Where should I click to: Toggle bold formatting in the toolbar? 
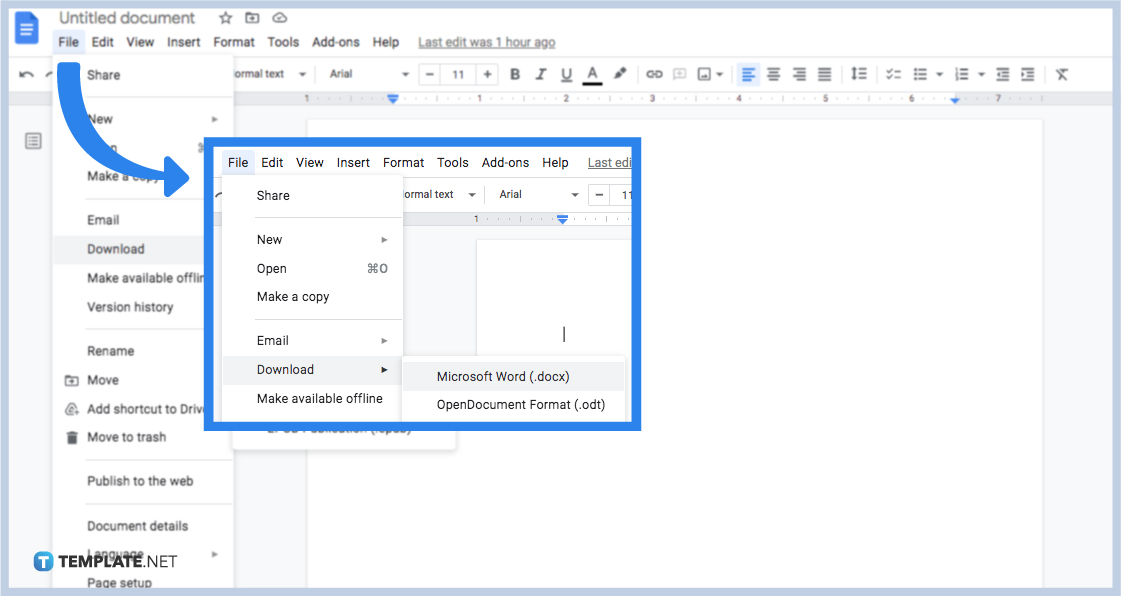pos(514,74)
